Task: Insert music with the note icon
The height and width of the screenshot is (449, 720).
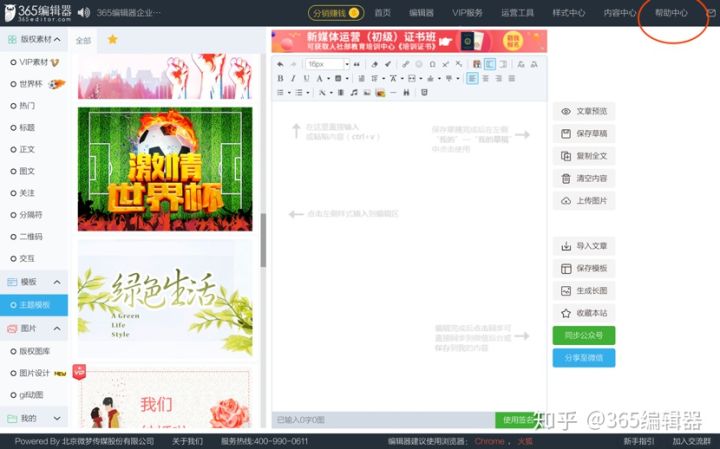Action: pos(354,93)
